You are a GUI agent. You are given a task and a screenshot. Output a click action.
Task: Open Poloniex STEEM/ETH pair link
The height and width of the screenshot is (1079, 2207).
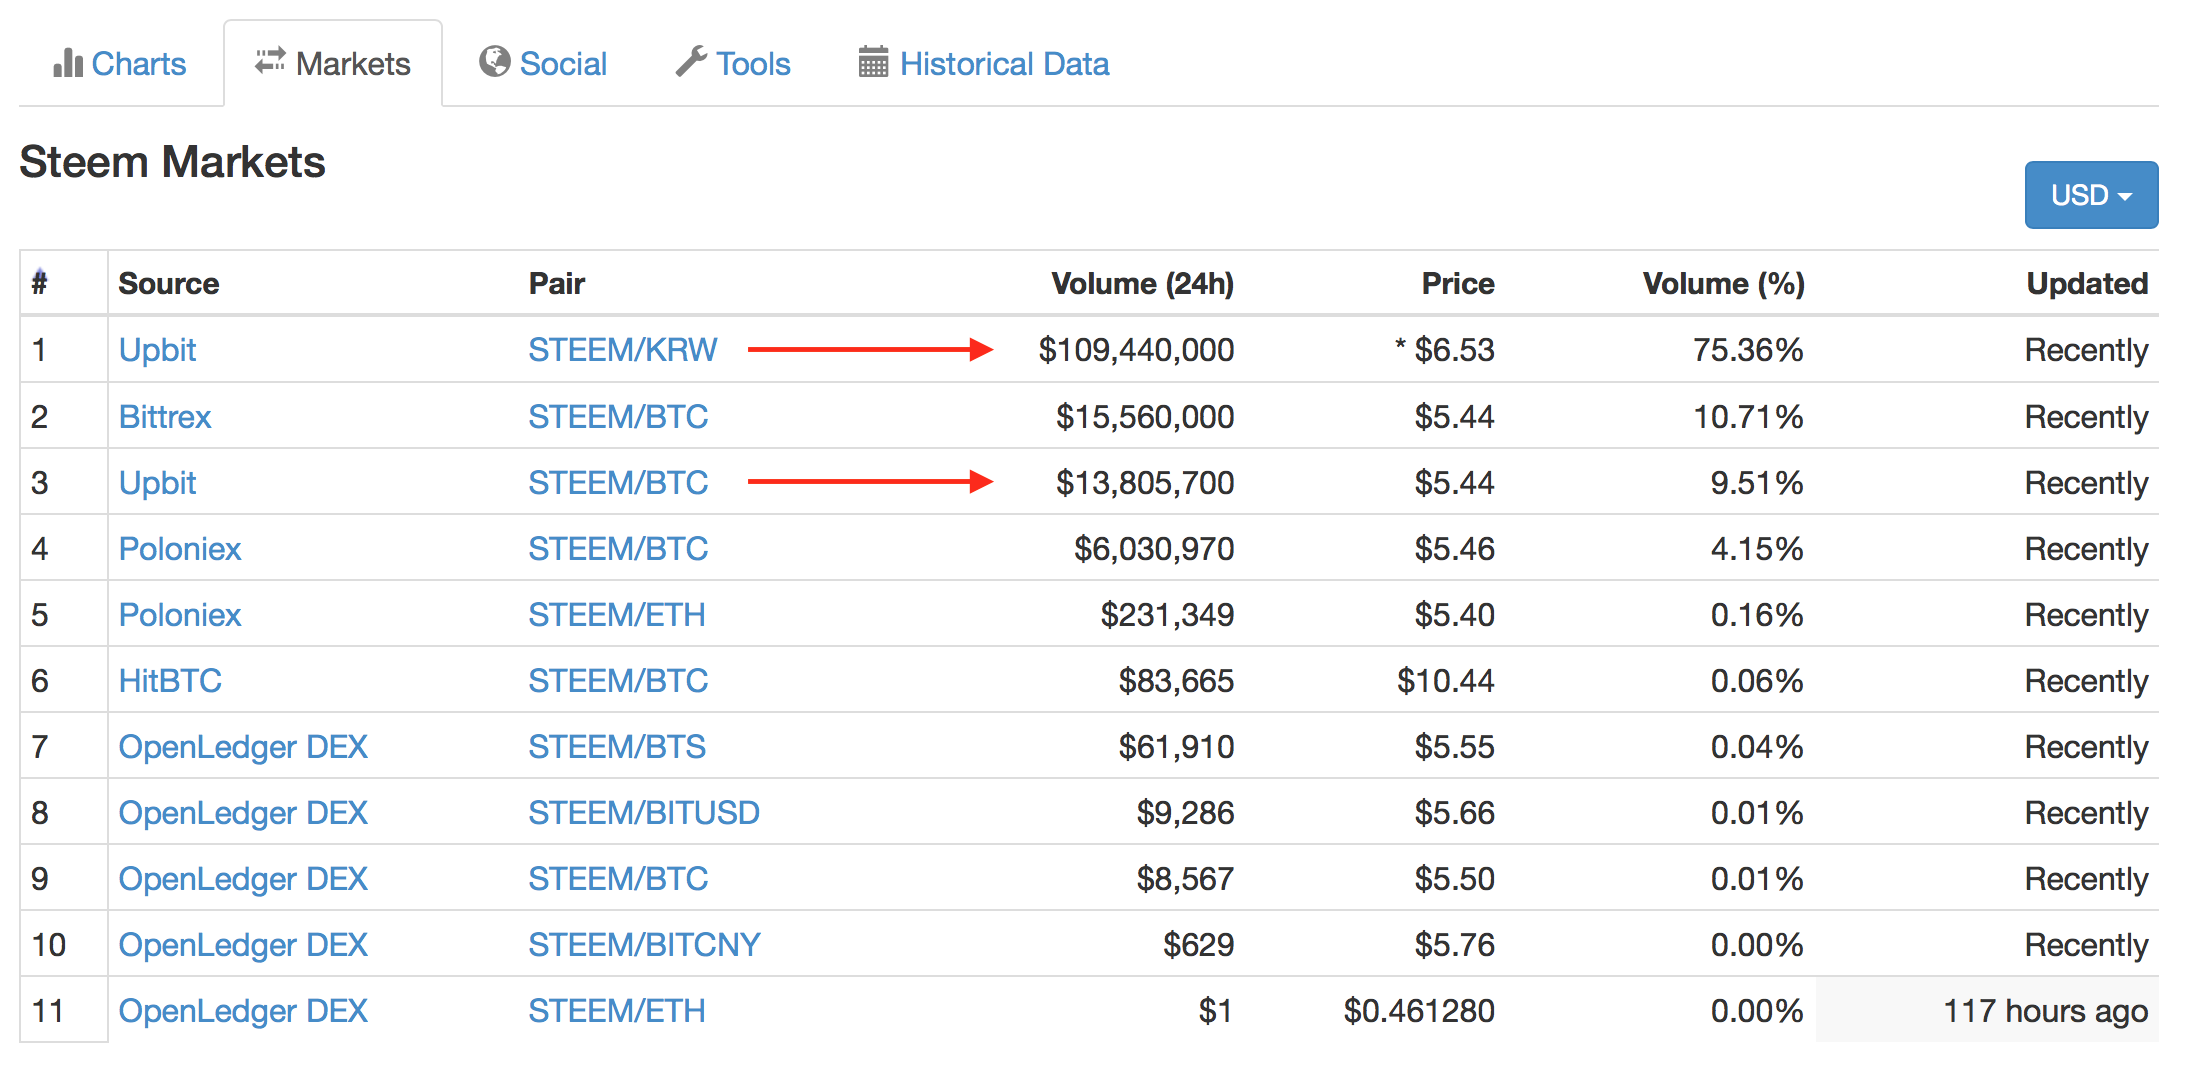coord(617,615)
